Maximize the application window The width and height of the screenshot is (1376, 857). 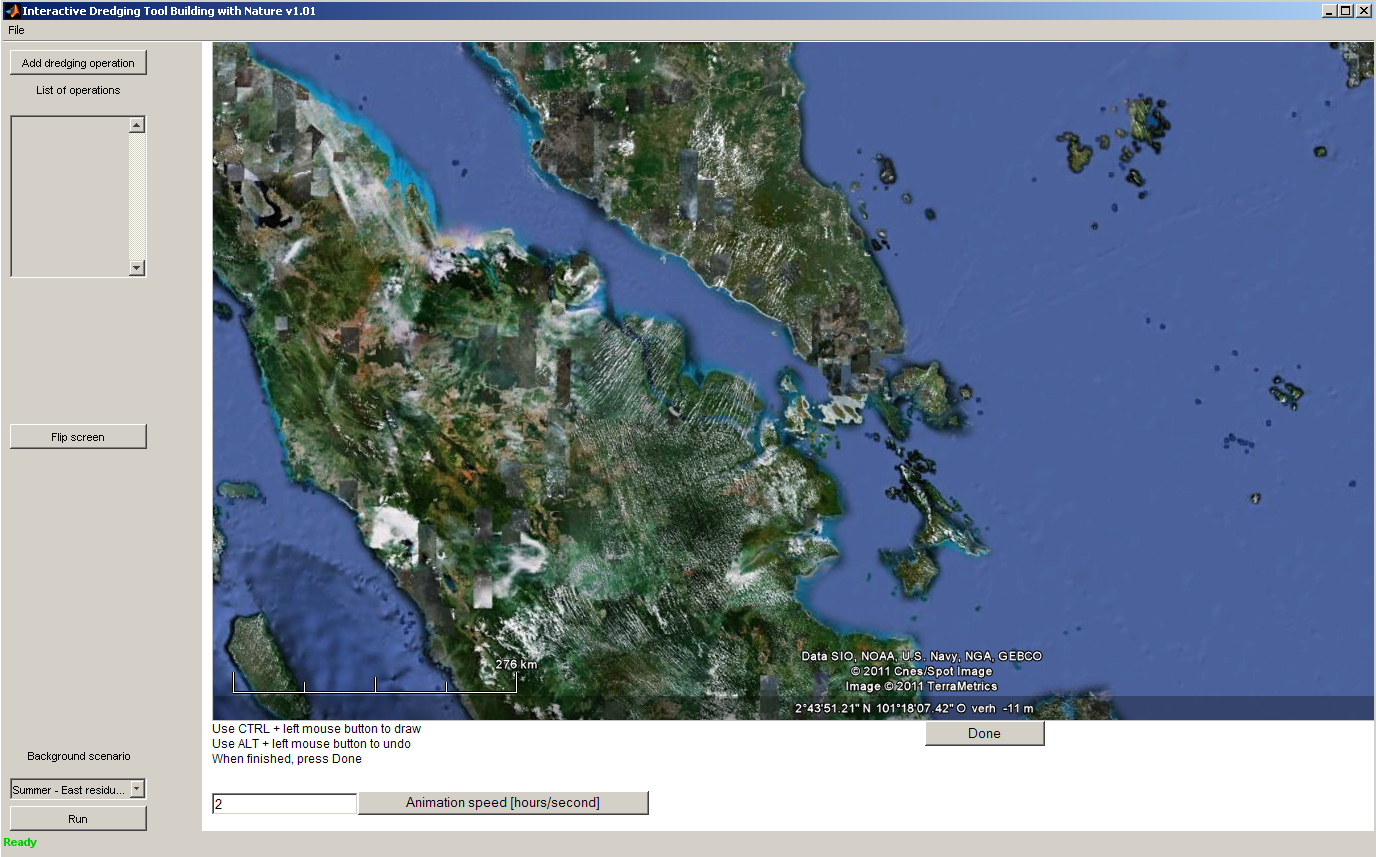point(1346,11)
